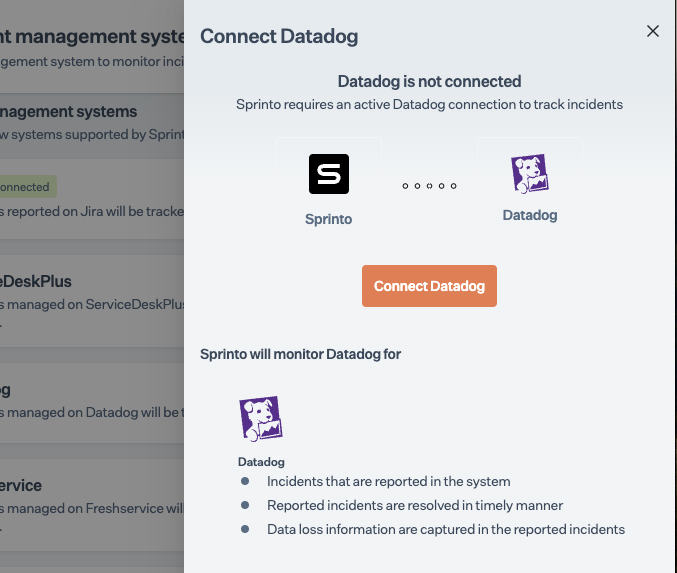Click the 'Sprinto' label under the black logo
The height and width of the screenshot is (573, 677).
[329, 219]
